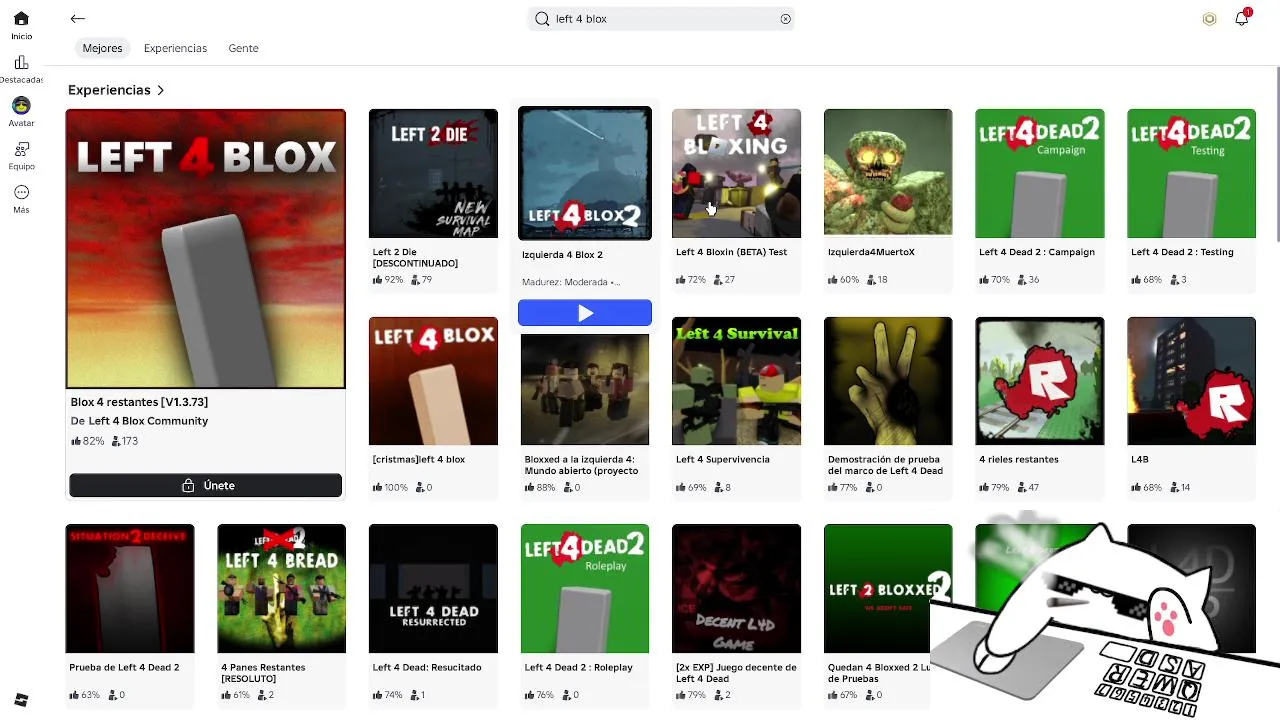
Task: Open Left 4 Blox large featured thumbnail
Action: 205,248
